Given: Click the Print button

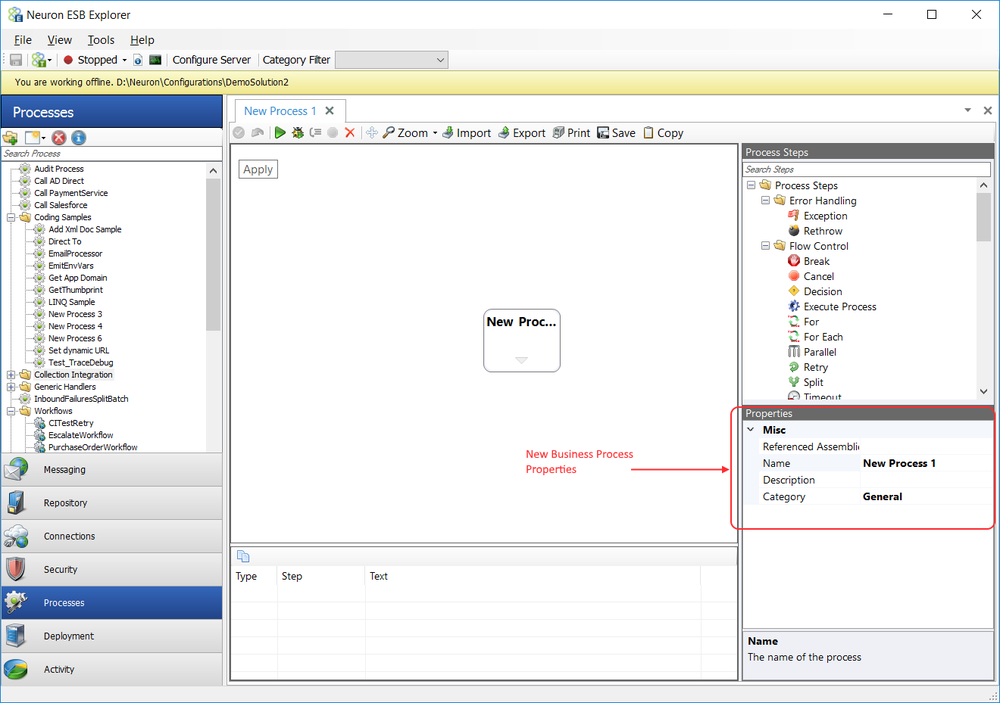Looking at the screenshot, I should coord(571,133).
